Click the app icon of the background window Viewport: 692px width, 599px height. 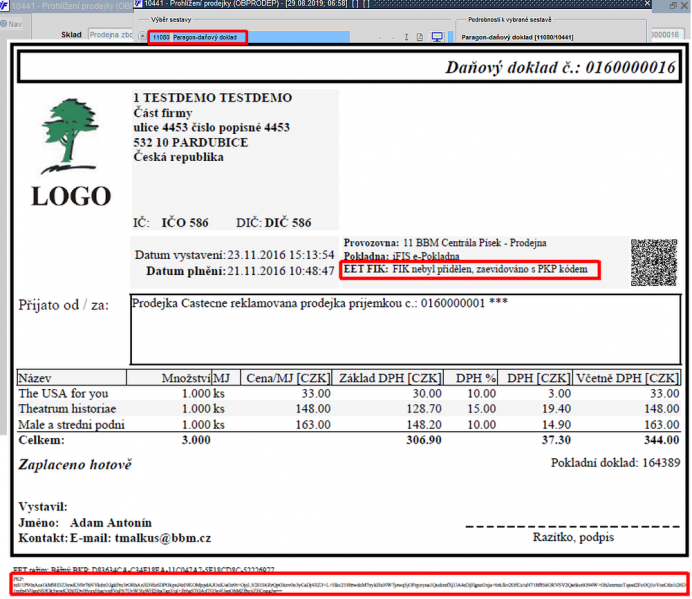tap(5, 6)
